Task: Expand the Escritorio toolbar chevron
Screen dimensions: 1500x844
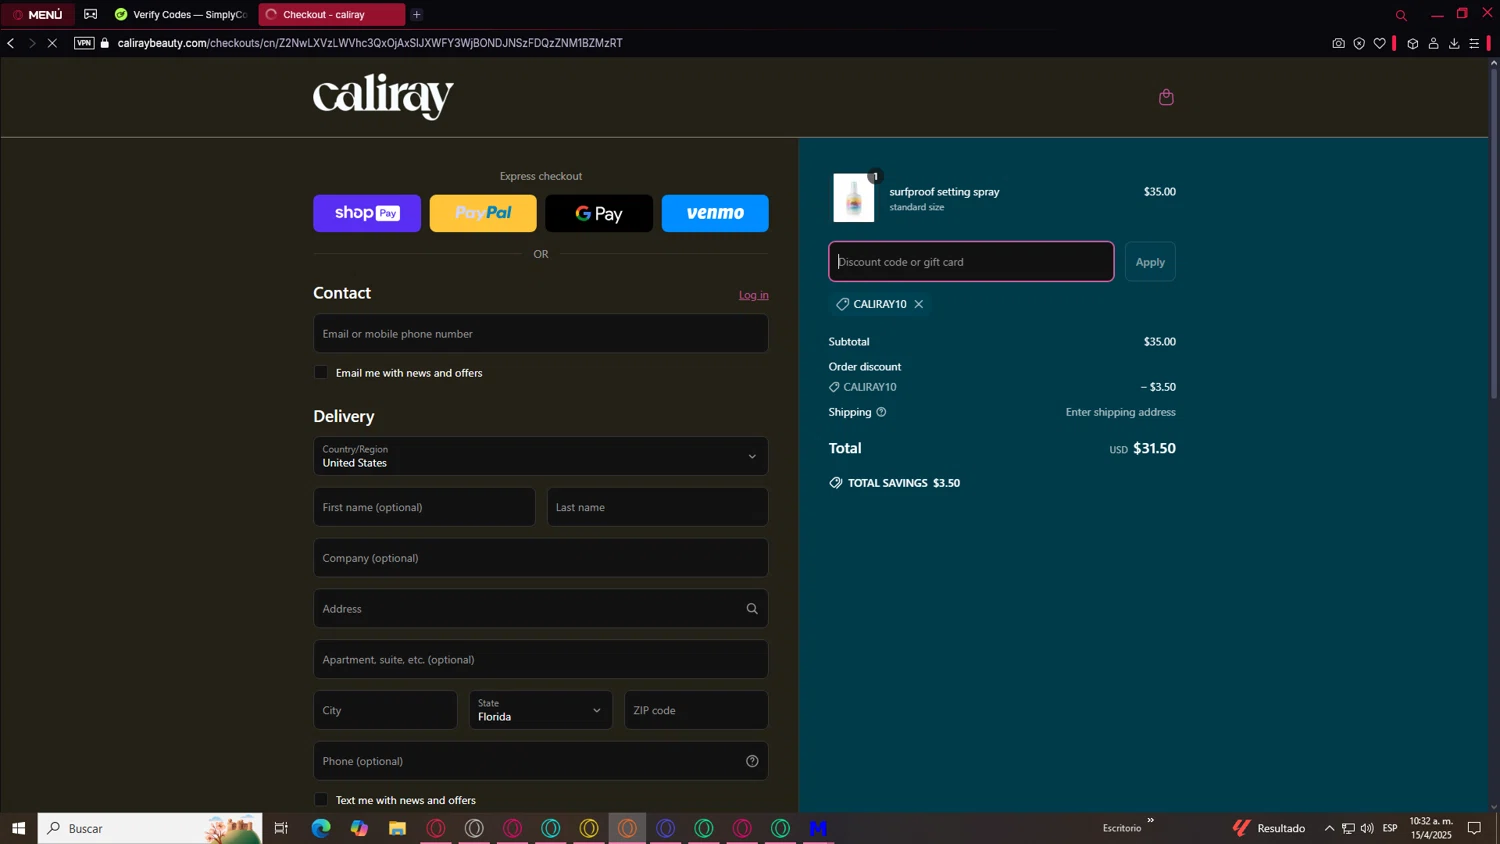Action: click(1151, 820)
